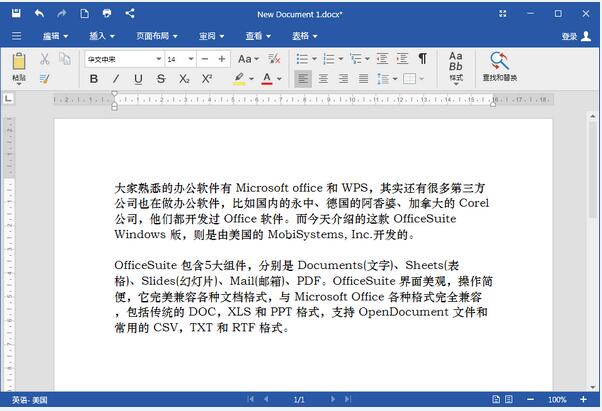602x411 pixels.
Task: Toggle bold formatting
Action: tap(93, 79)
